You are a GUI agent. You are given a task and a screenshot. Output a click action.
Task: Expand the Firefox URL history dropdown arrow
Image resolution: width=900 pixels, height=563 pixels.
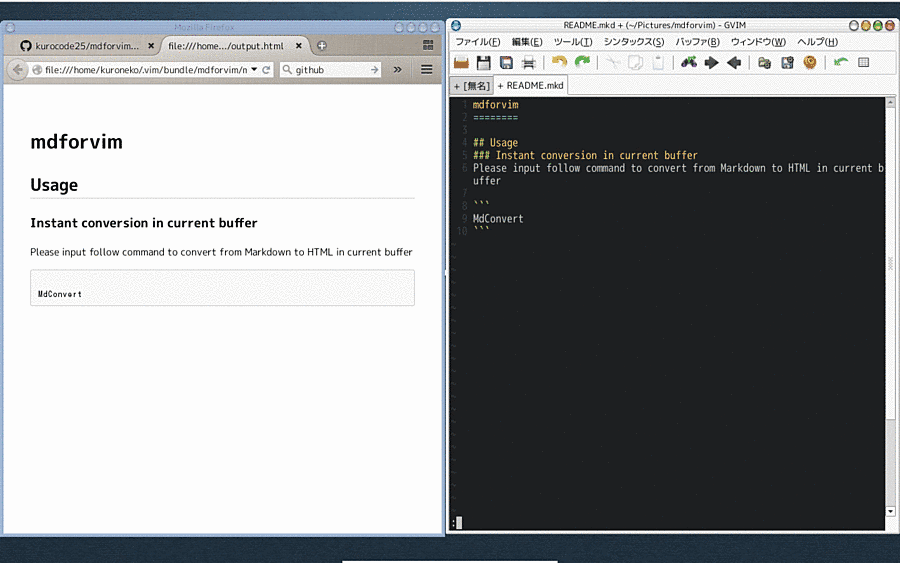(x=254, y=69)
